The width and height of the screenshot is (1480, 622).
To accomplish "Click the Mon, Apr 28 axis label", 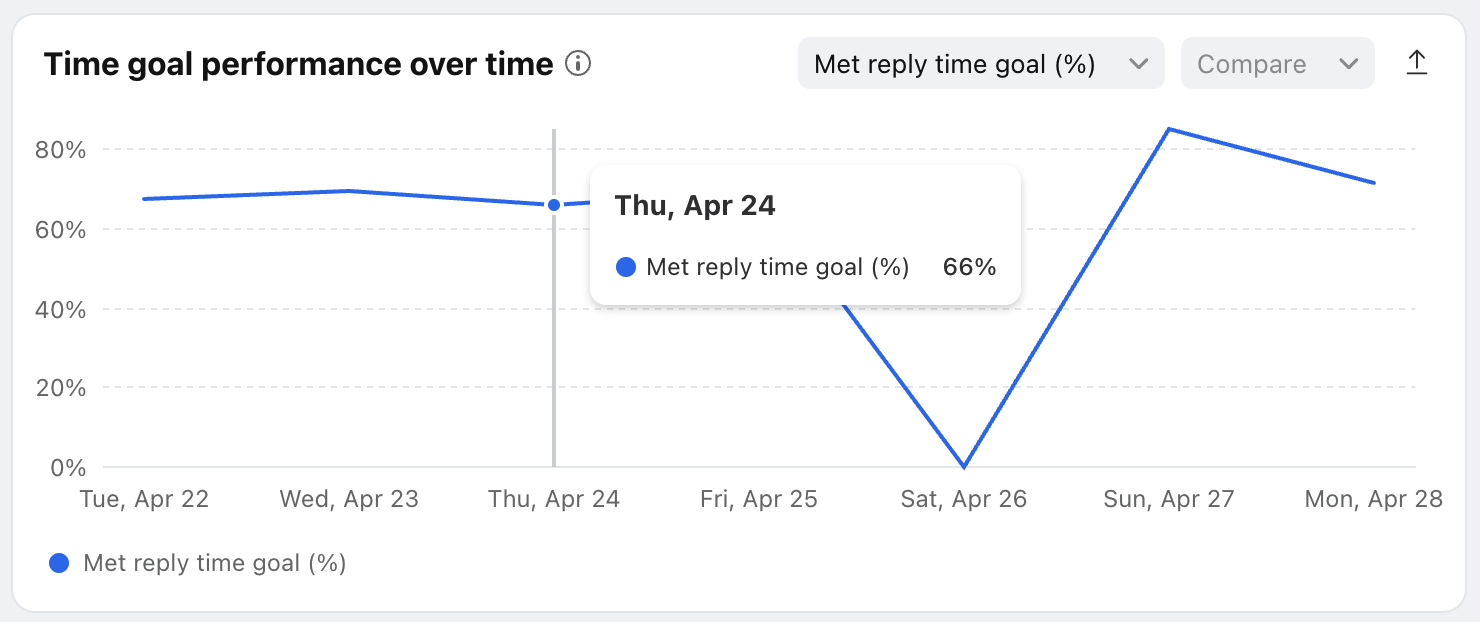I will click(1374, 499).
